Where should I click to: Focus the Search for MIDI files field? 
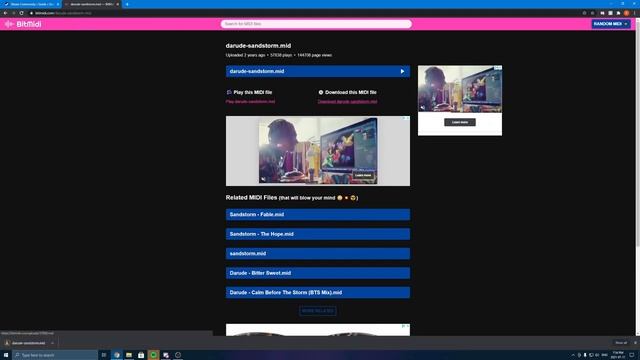(316, 24)
